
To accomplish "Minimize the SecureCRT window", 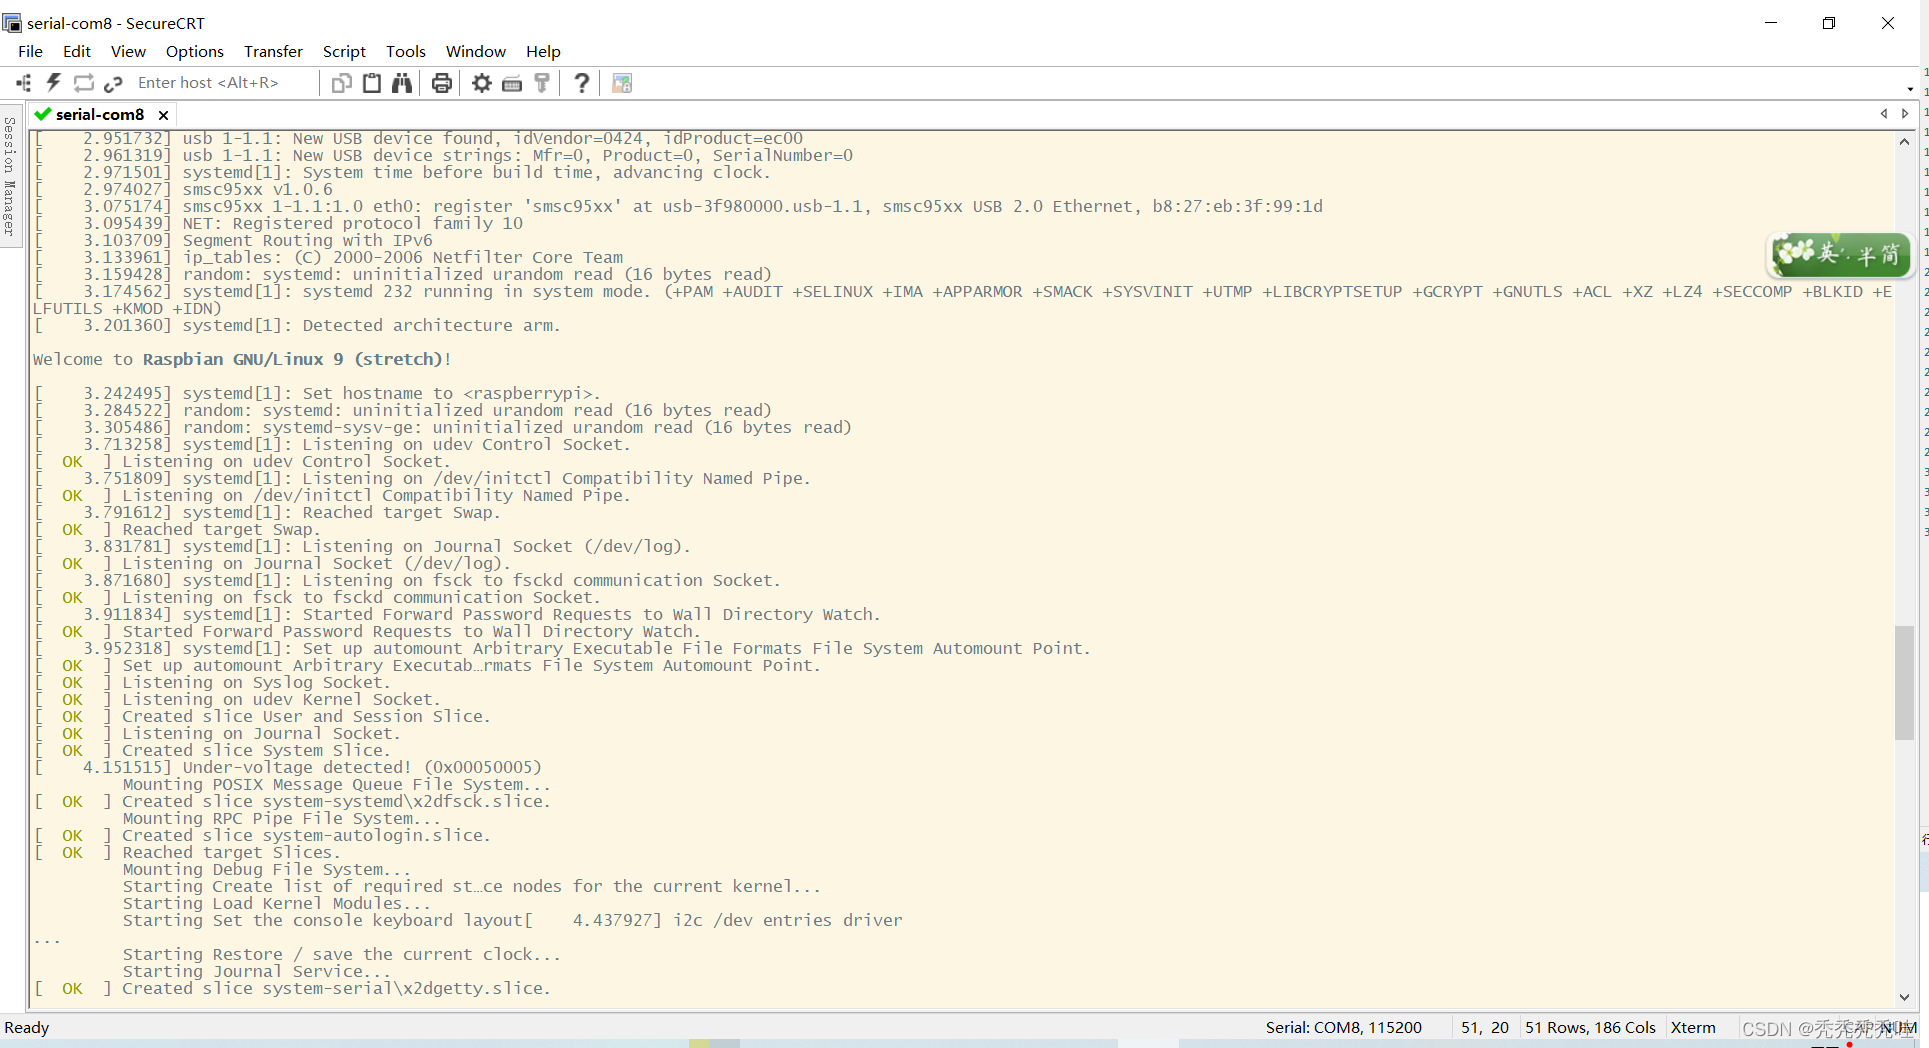I will [1771, 23].
